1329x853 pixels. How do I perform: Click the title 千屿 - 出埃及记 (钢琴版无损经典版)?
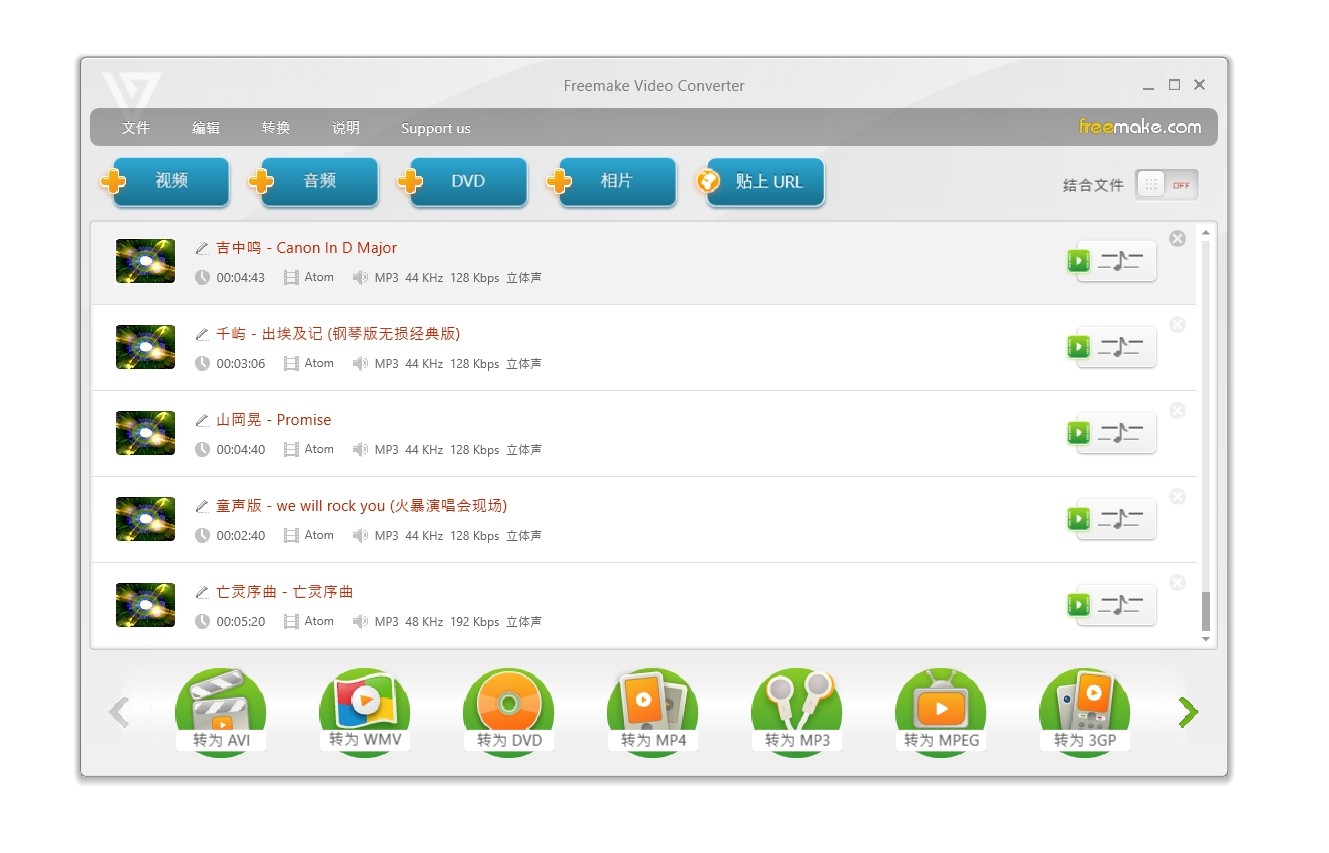pyautogui.click(x=338, y=334)
